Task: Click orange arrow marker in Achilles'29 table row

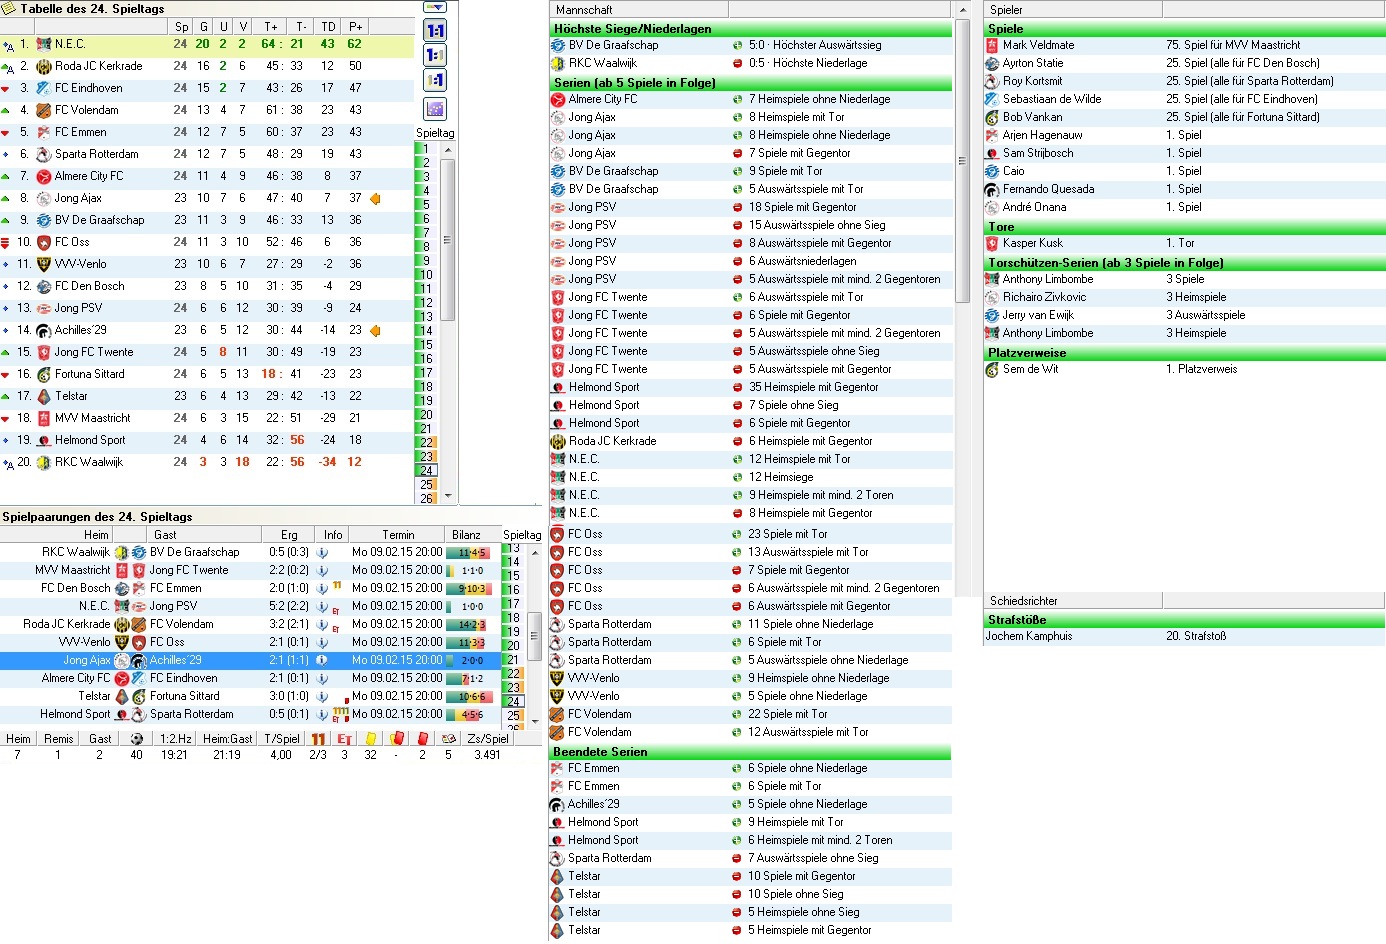Action: (x=376, y=330)
